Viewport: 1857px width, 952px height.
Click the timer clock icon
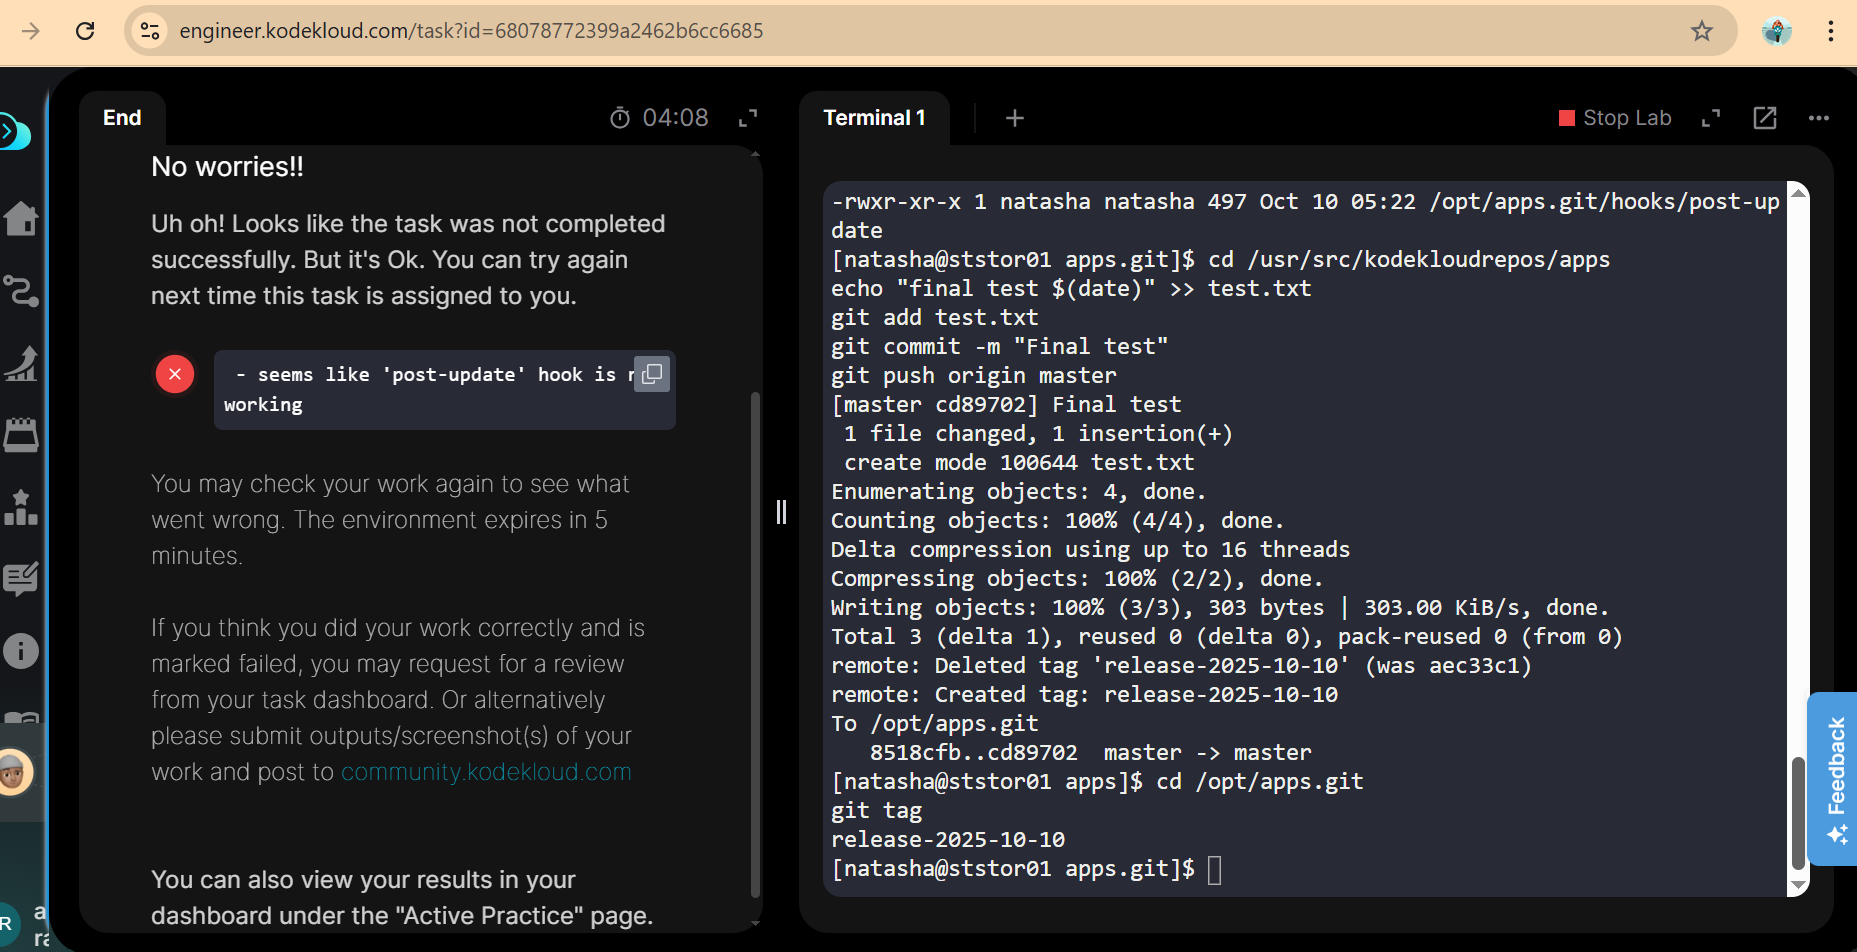620,118
